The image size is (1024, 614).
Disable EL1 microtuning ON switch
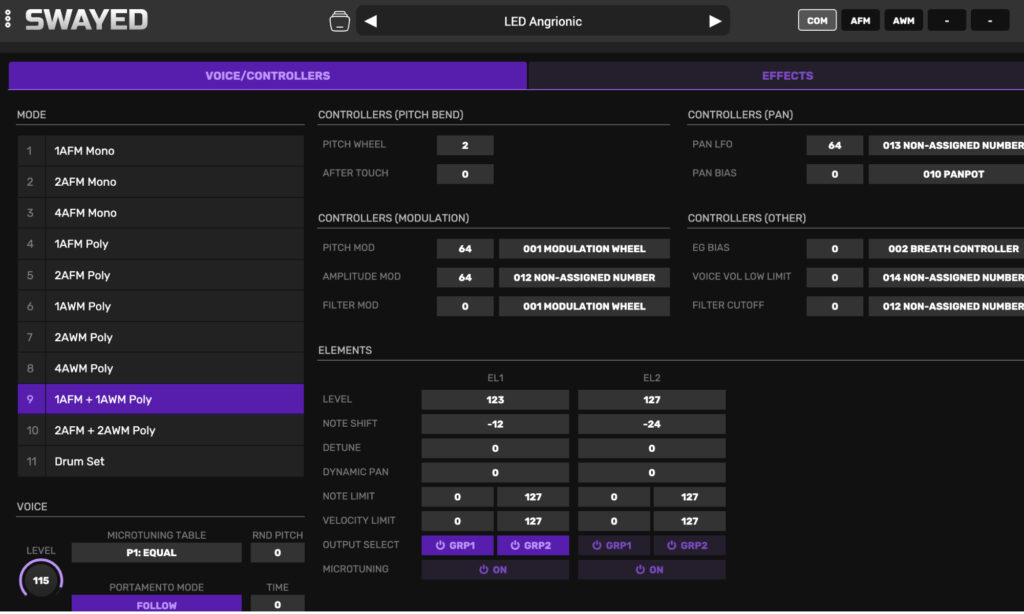(x=494, y=569)
